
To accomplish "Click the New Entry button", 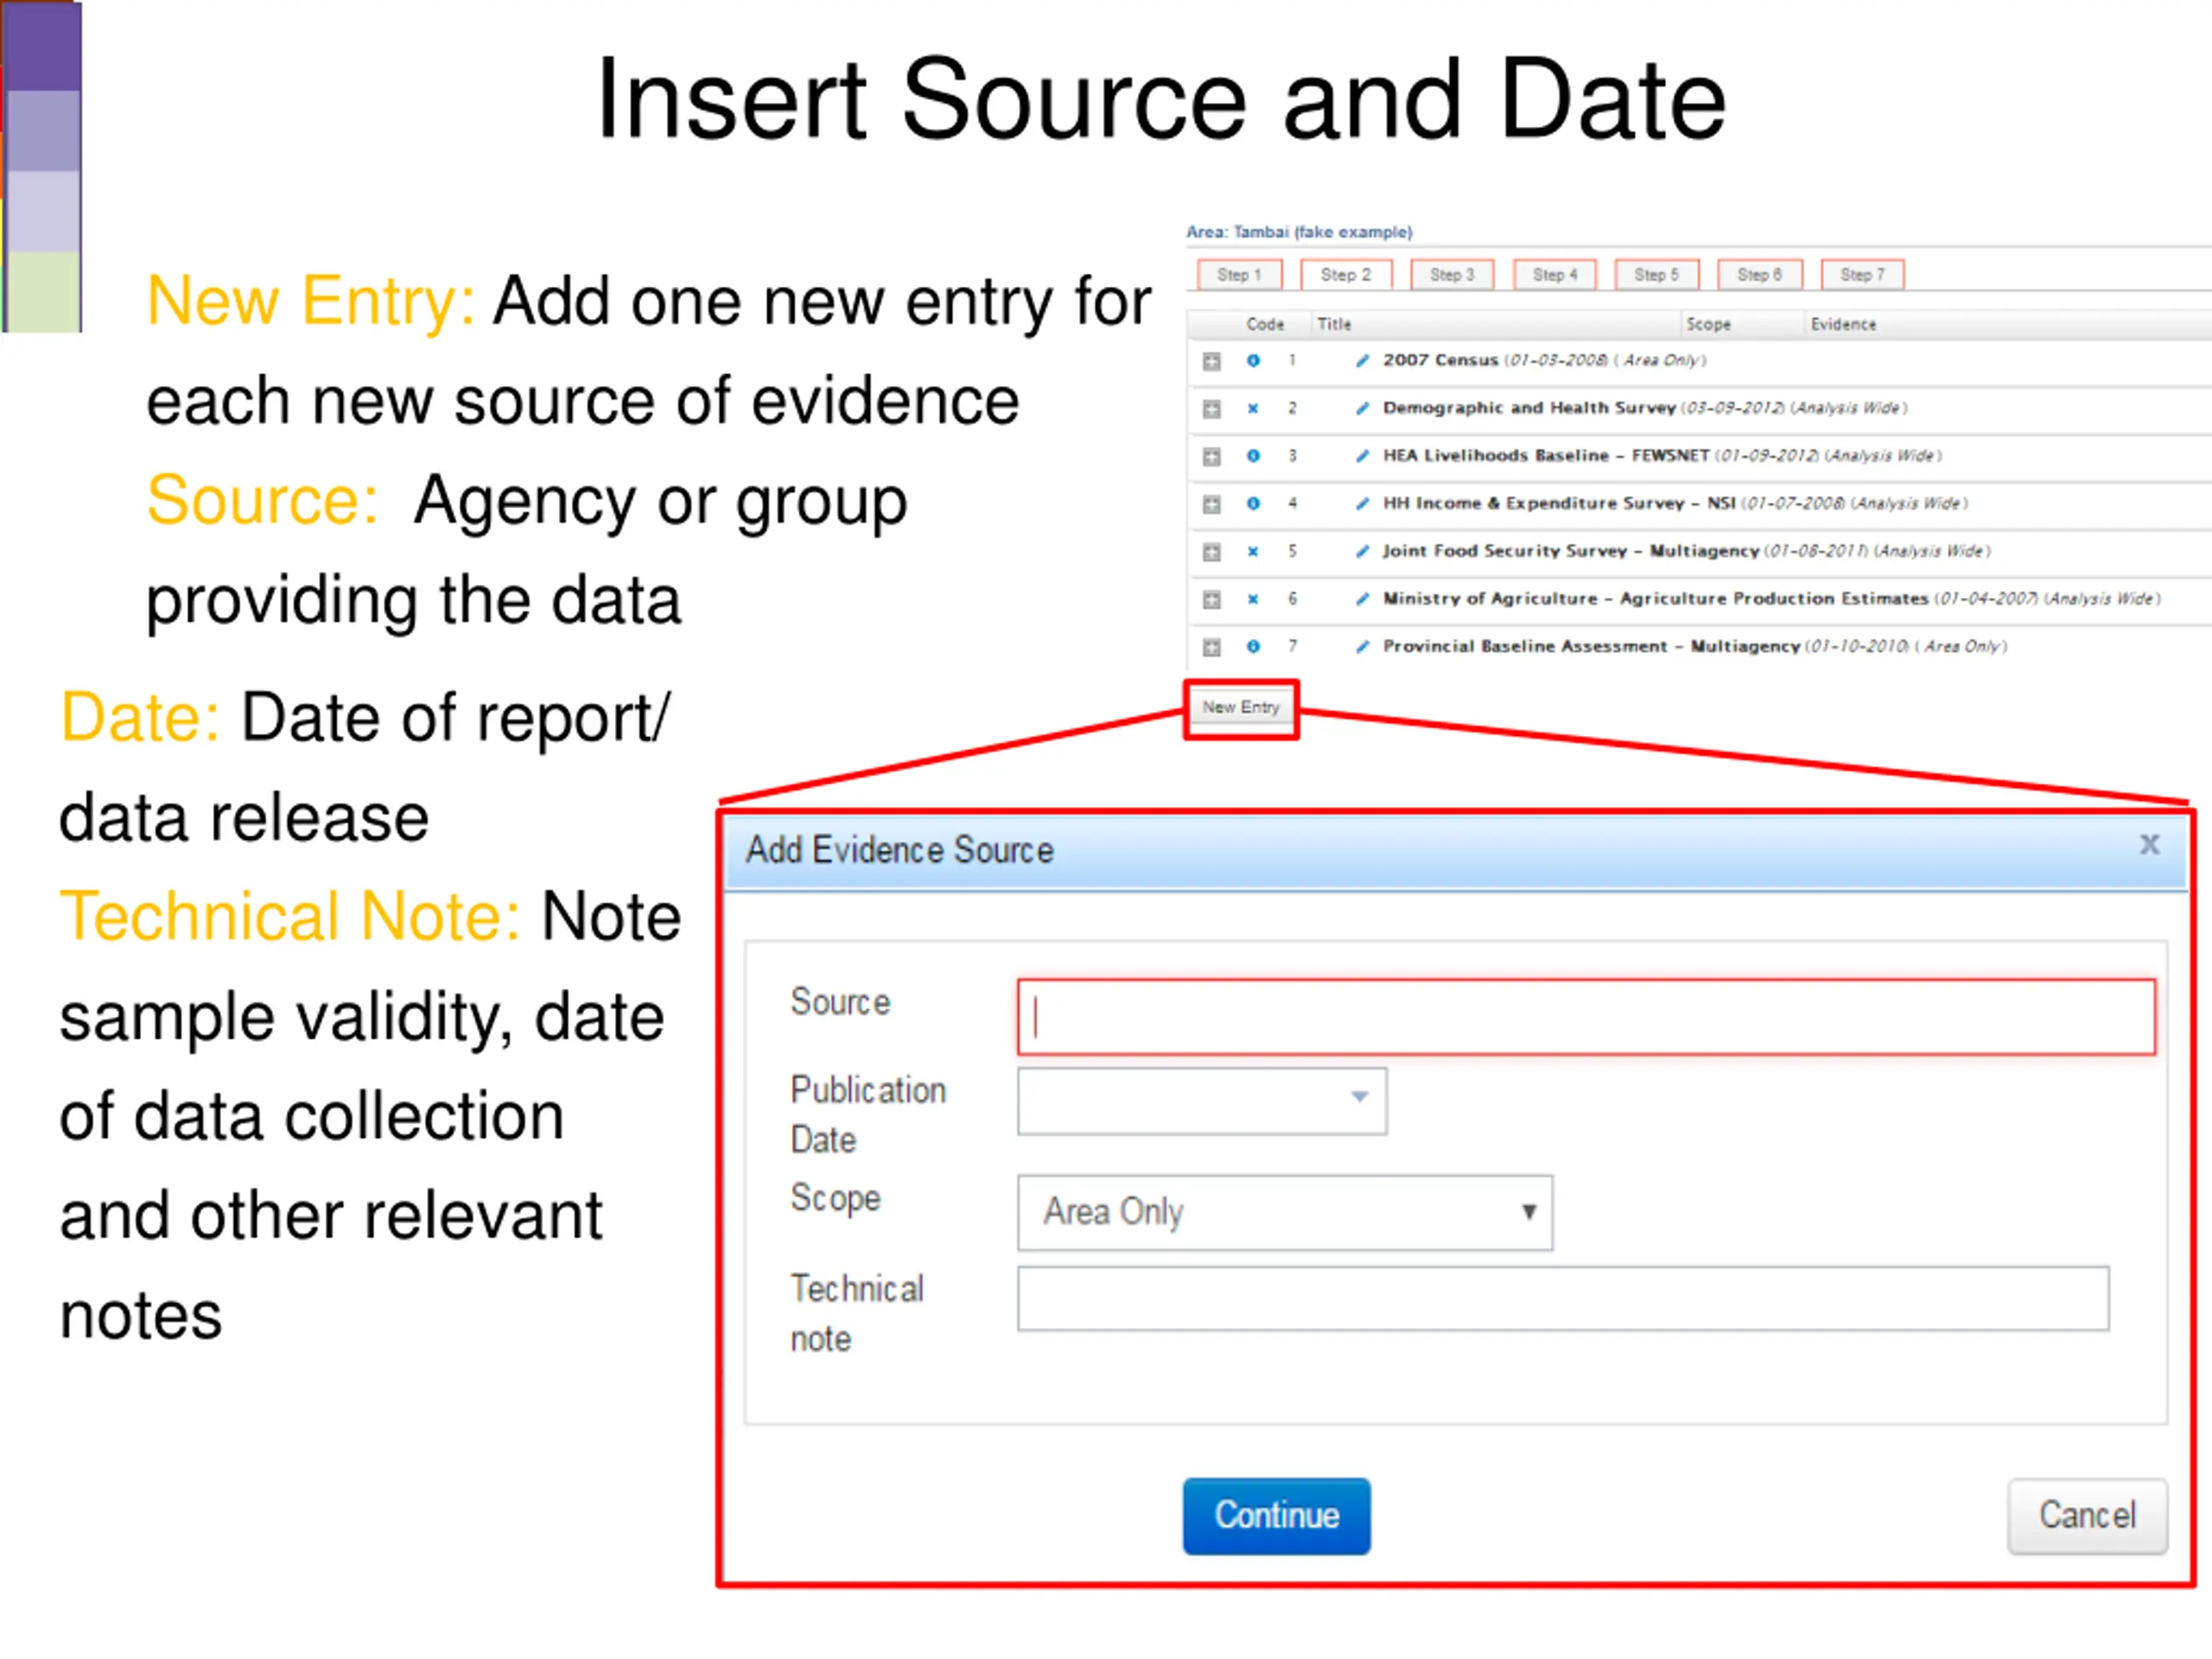I will pos(1241,708).
